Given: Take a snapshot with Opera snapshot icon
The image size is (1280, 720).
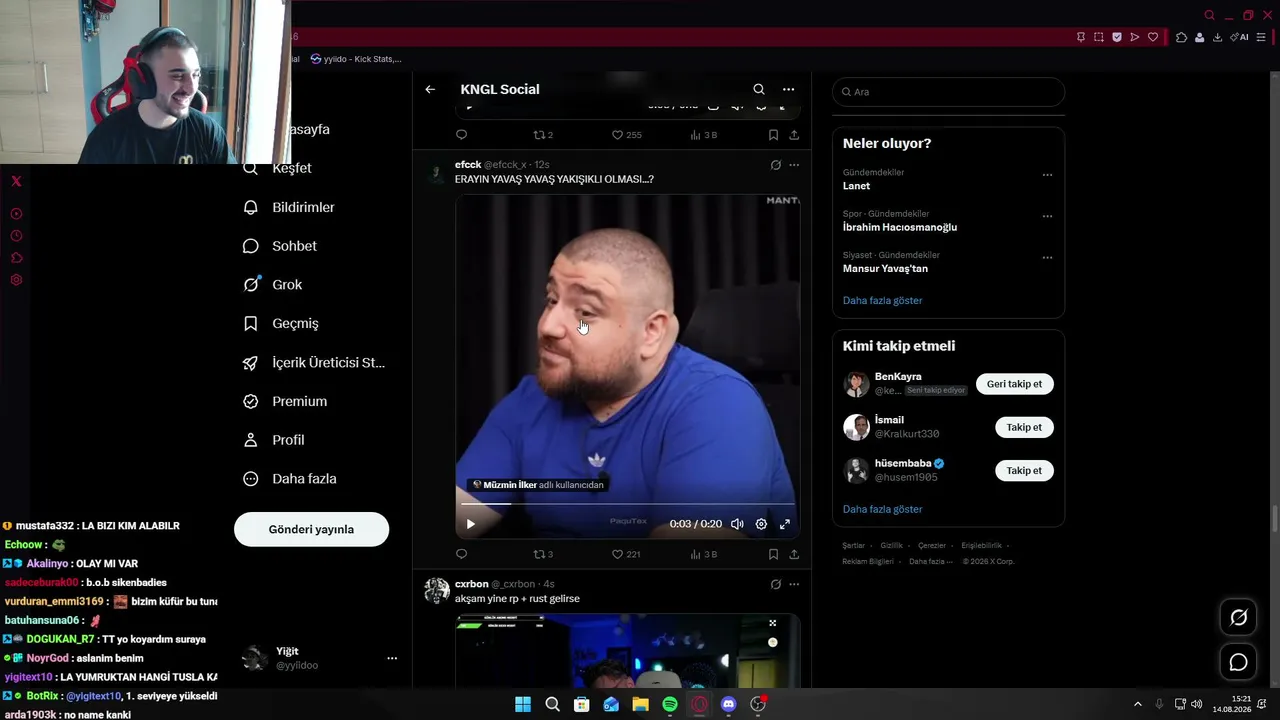Looking at the screenshot, I should [x=1099, y=37].
